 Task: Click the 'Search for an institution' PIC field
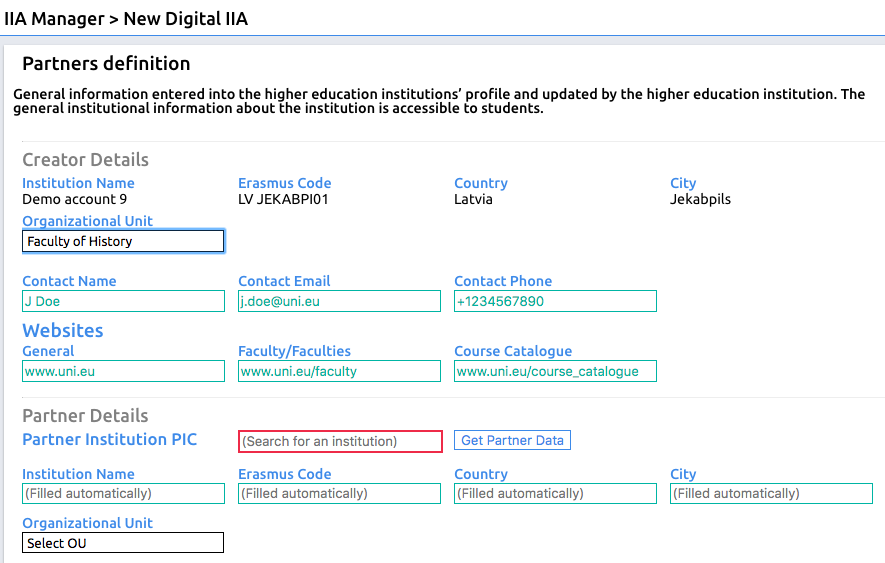point(340,441)
